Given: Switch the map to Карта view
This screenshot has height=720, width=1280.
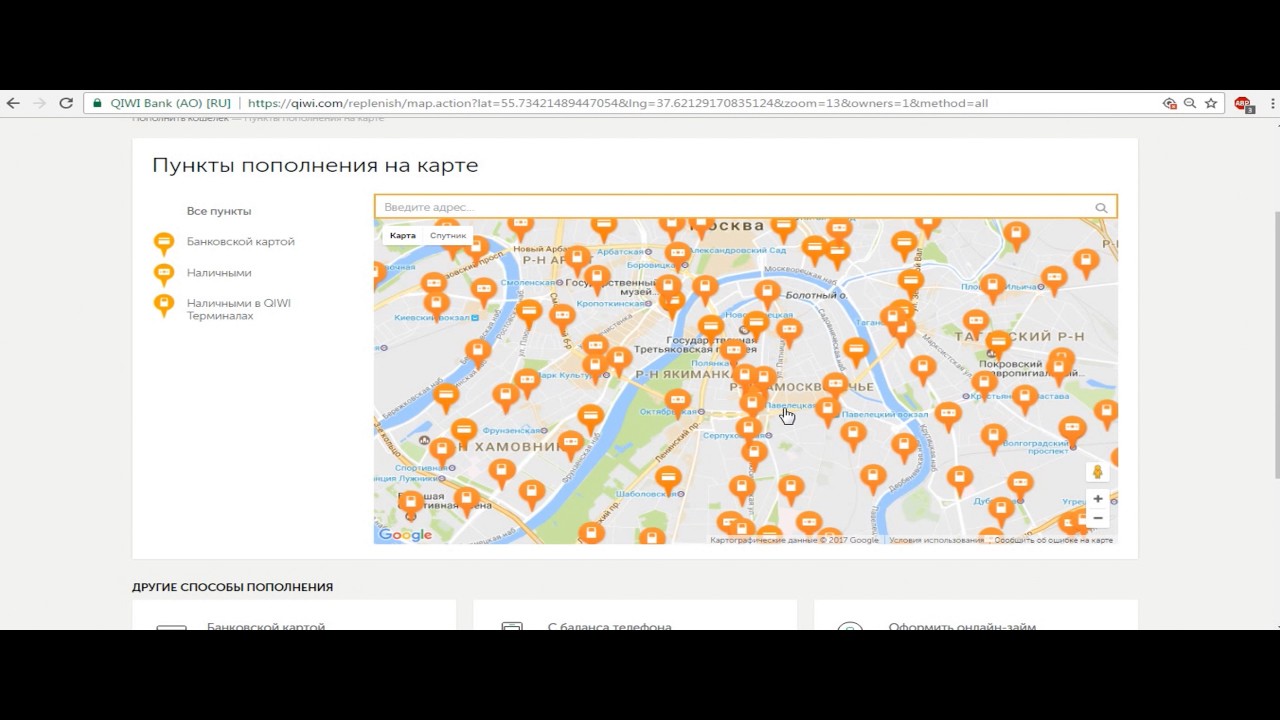Looking at the screenshot, I should pyautogui.click(x=403, y=236).
